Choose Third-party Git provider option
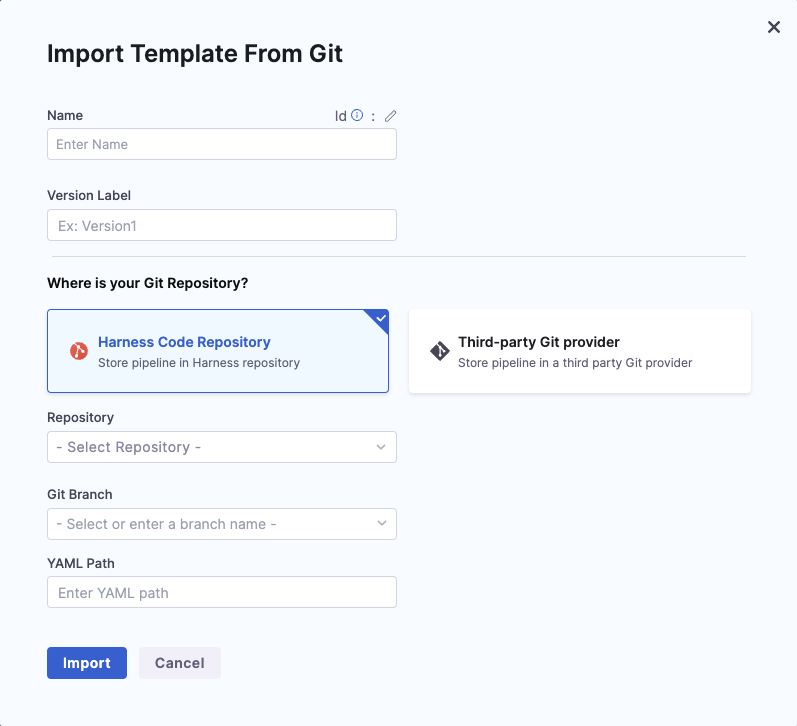 580,351
